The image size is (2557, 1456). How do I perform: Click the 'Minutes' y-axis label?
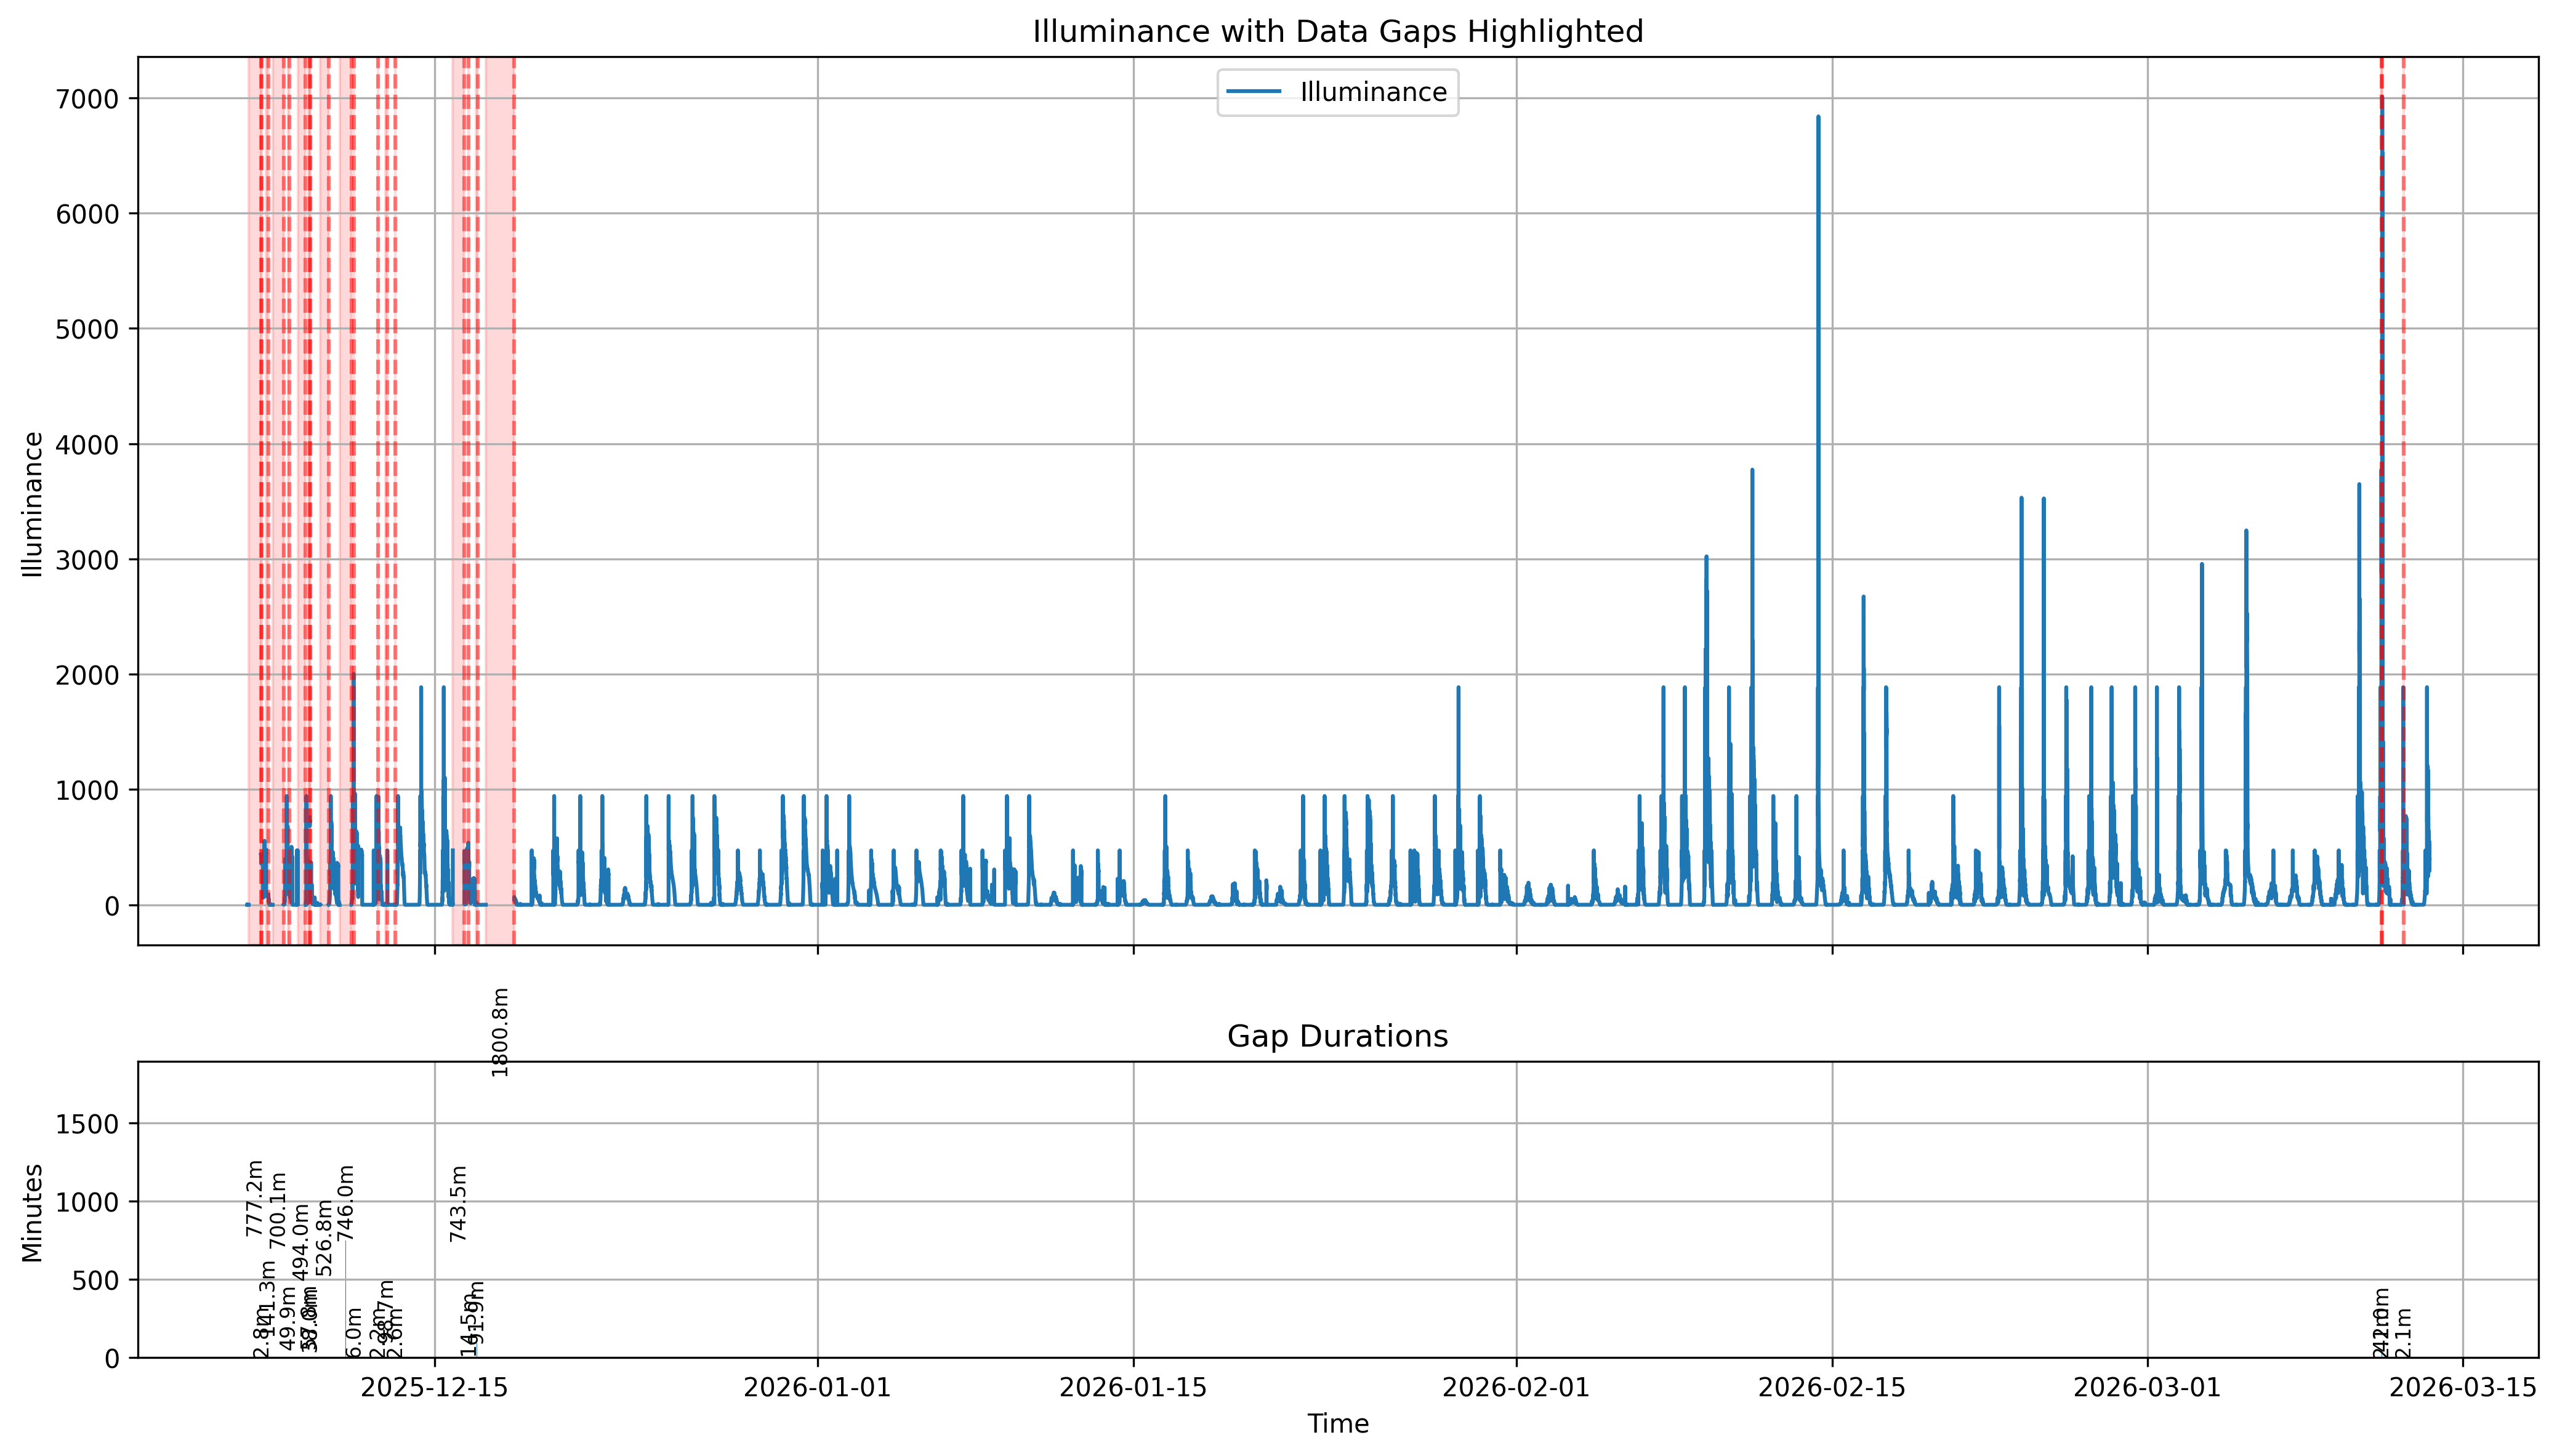(x=32, y=1212)
